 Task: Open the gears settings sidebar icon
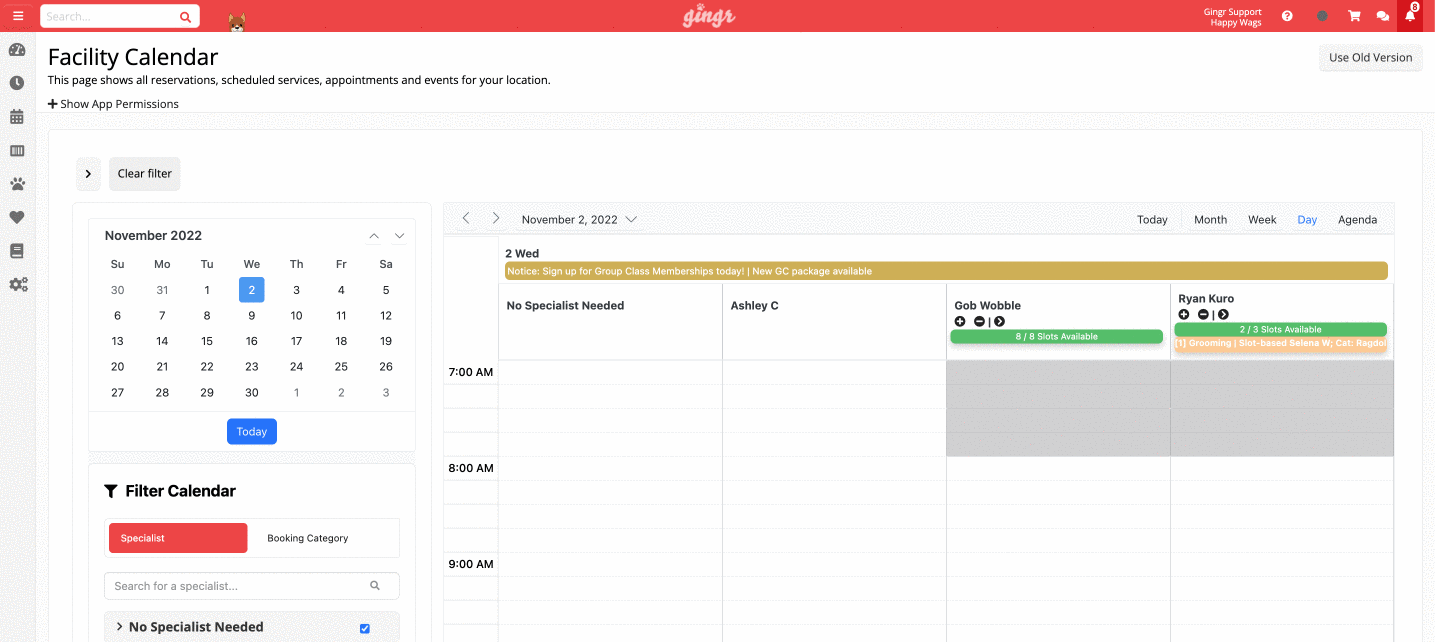pyautogui.click(x=18, y=284)
